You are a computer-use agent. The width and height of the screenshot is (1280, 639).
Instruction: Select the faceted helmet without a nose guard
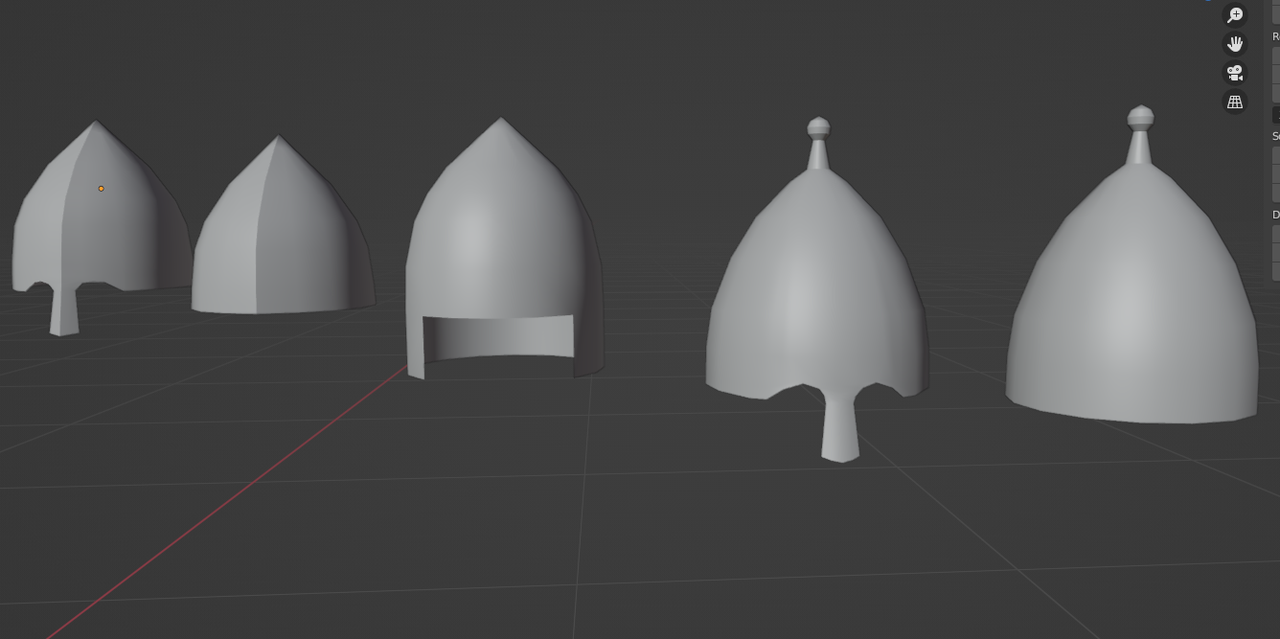(283, 225)
